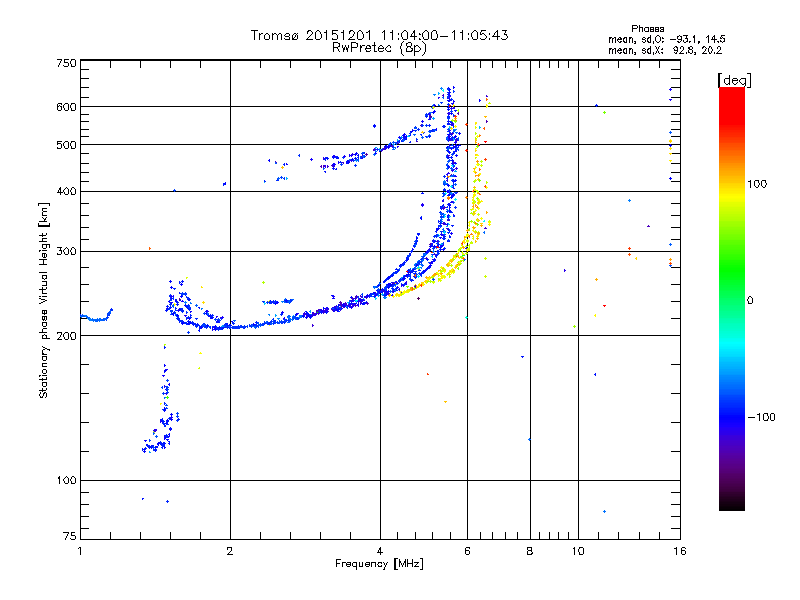Click the x-axis tick label '4'

[x=380, y=551]
